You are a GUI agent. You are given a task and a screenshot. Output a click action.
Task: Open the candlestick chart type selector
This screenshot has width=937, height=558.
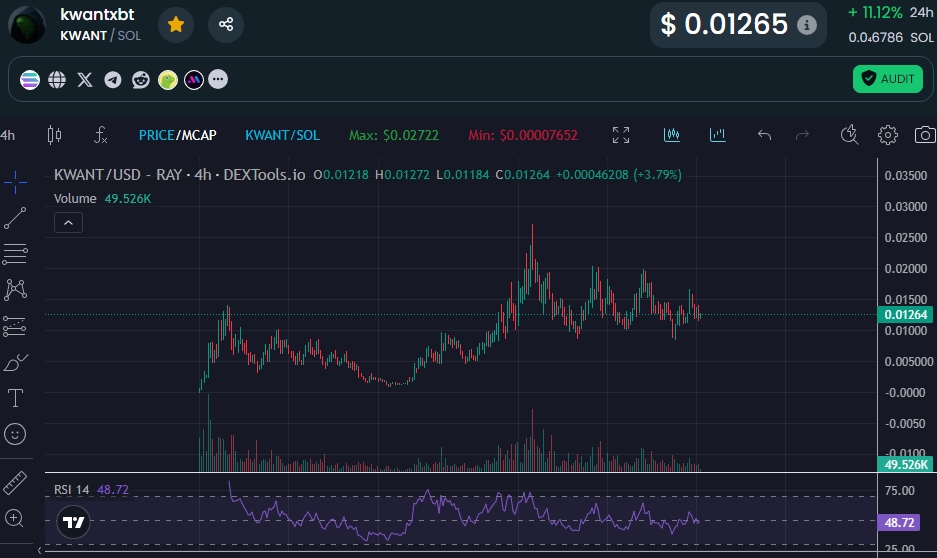54,135
